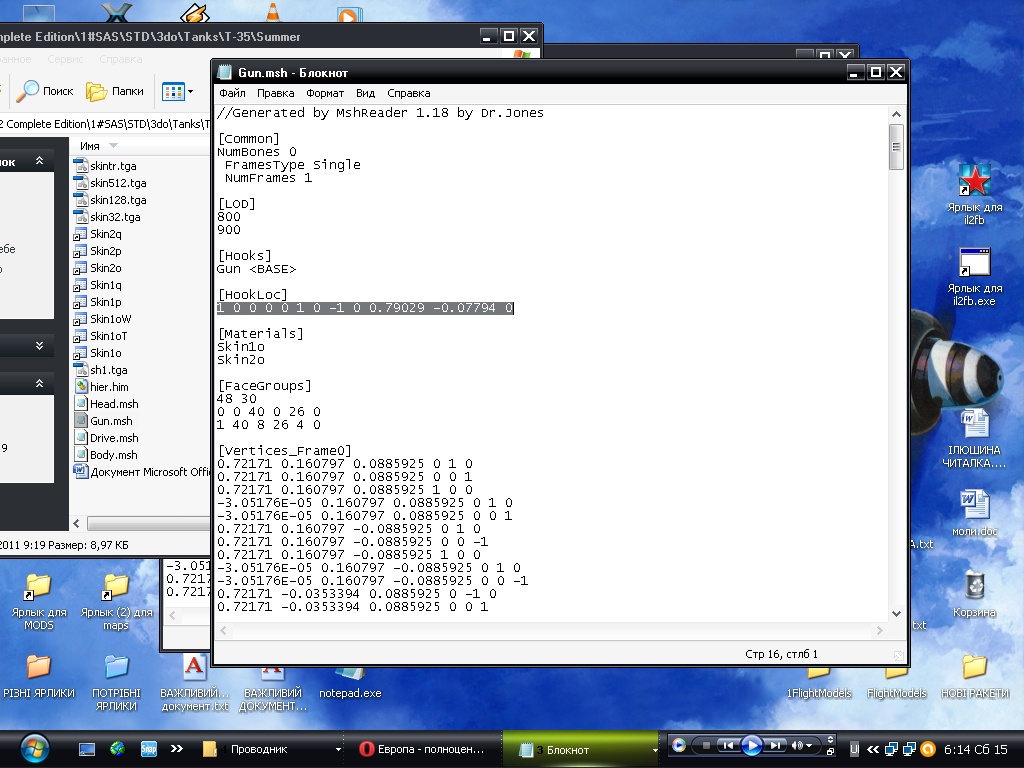Viewport: 1024px width, 768px height.
Task: Open the Правка menu in Notepad
Action: pyautogui.click(x=275, y=93)
